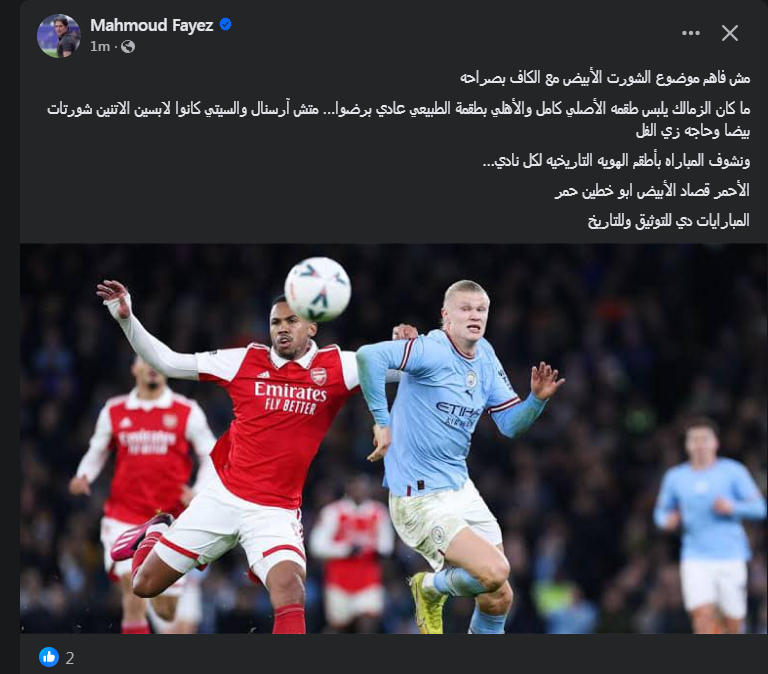768x674 pixels.
Task: Click the blue thumbs-up reaction icon
Action: tap(49, 657)
